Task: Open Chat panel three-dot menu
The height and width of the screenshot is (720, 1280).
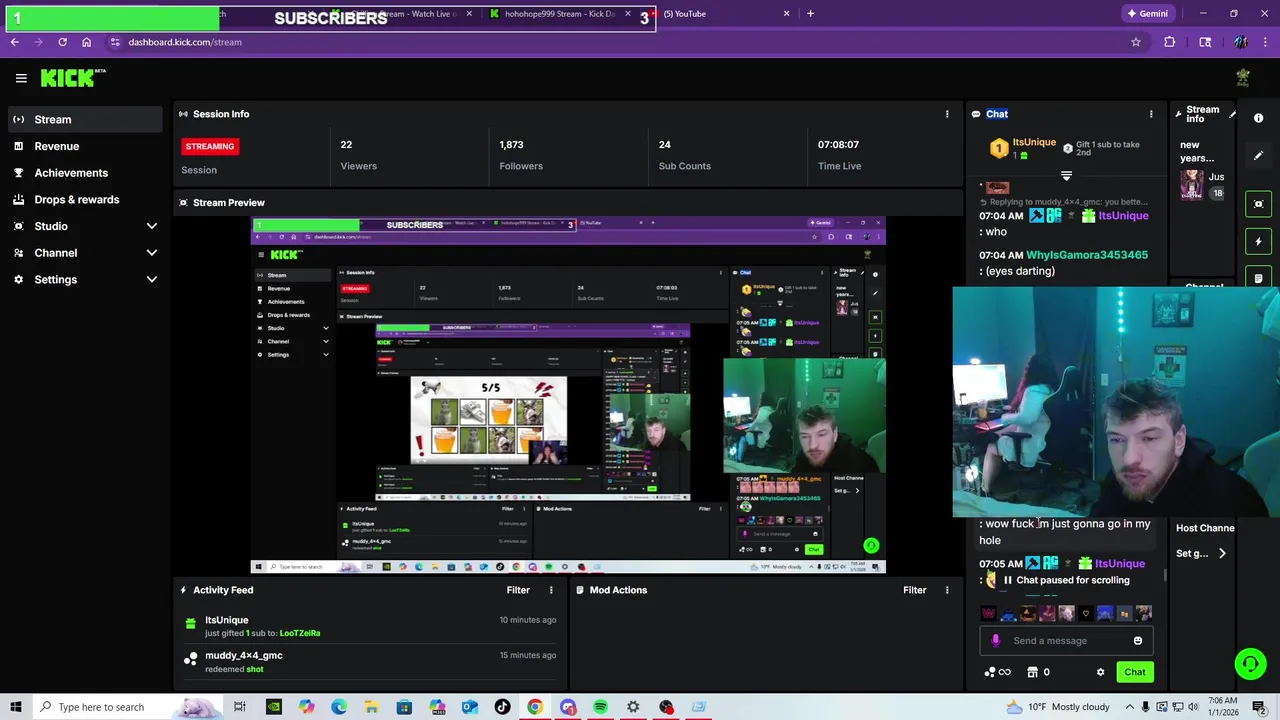Action: [x=1151, y=114]
